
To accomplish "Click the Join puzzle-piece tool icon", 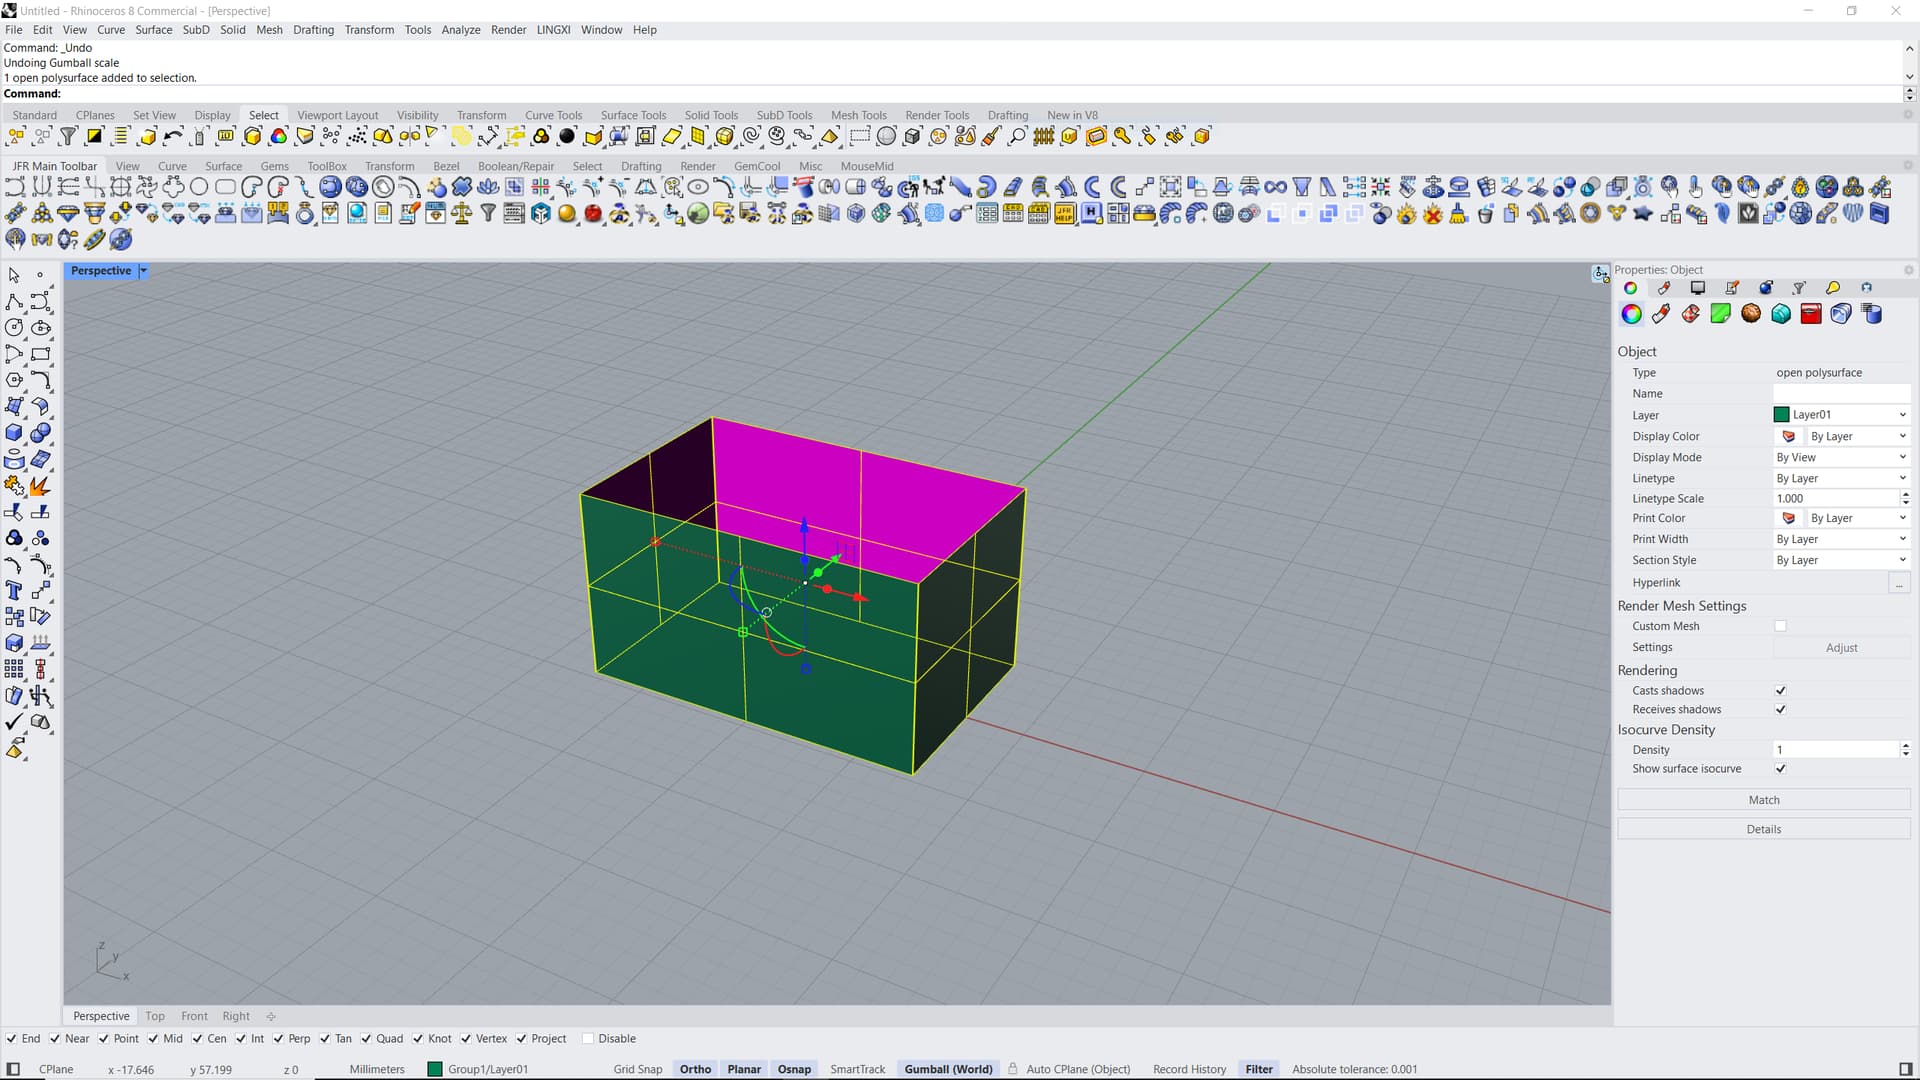I will coord(14,485).
